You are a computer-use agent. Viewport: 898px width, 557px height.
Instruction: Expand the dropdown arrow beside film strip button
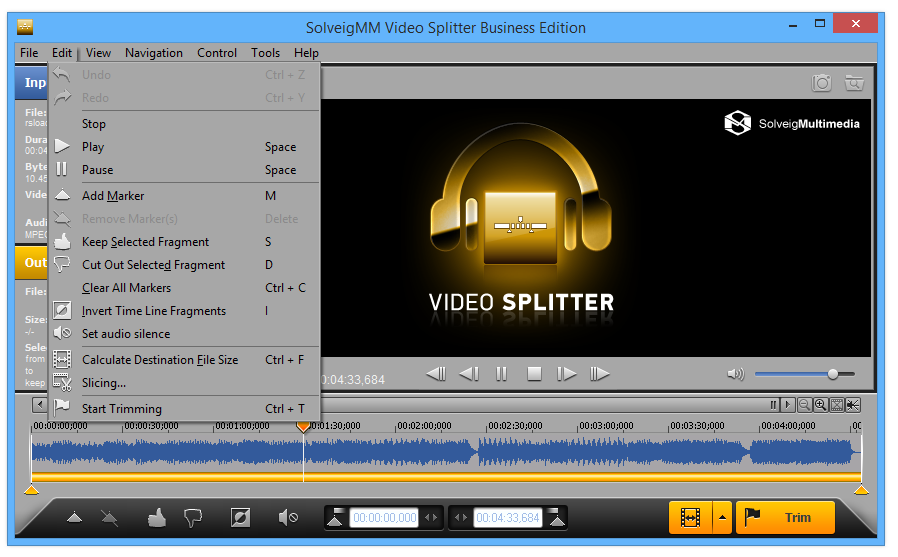point(722,518)
